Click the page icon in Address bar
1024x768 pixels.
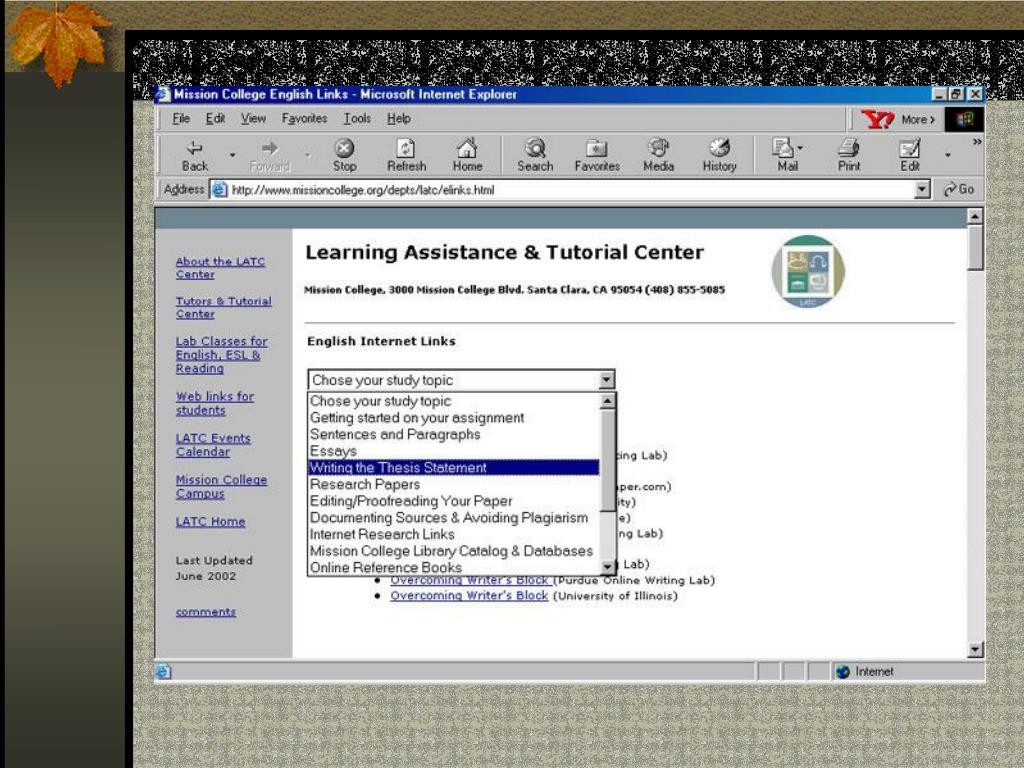pyautogui.click(x=219, y=189)
